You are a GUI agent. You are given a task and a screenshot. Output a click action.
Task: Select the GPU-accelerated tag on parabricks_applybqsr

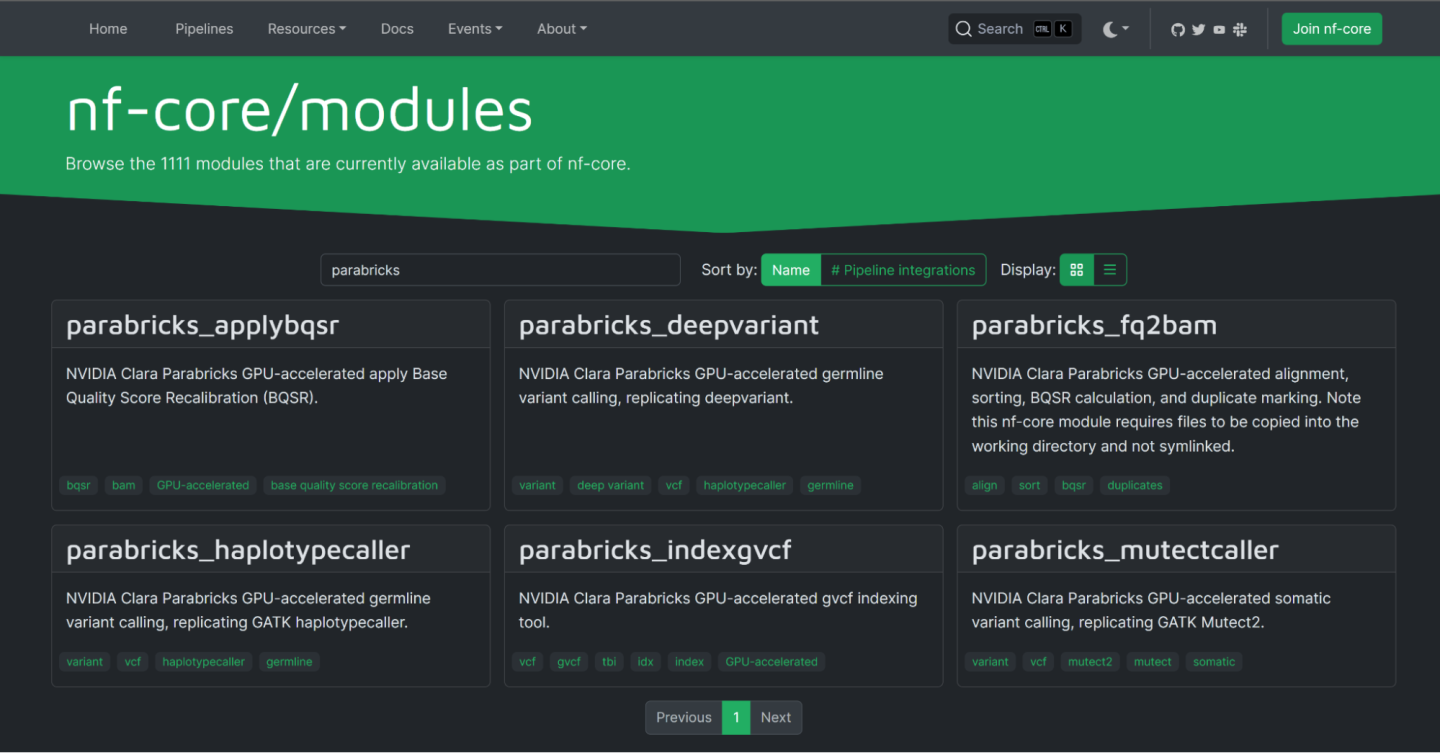tap(202, 485)
